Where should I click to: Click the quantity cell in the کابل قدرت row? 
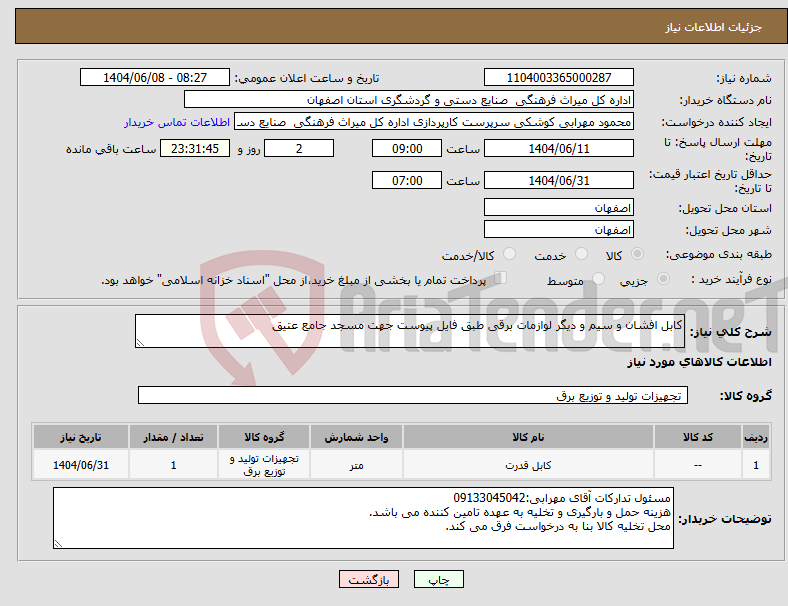[x=173, y=465]
